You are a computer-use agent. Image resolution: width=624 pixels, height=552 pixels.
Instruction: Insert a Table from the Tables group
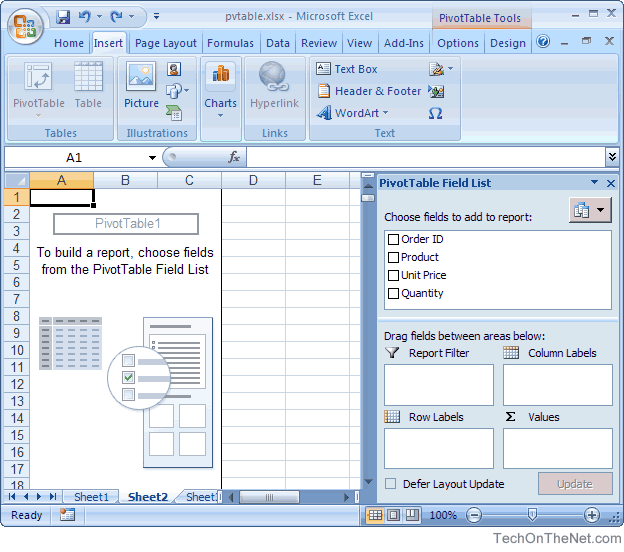(88, 85)
